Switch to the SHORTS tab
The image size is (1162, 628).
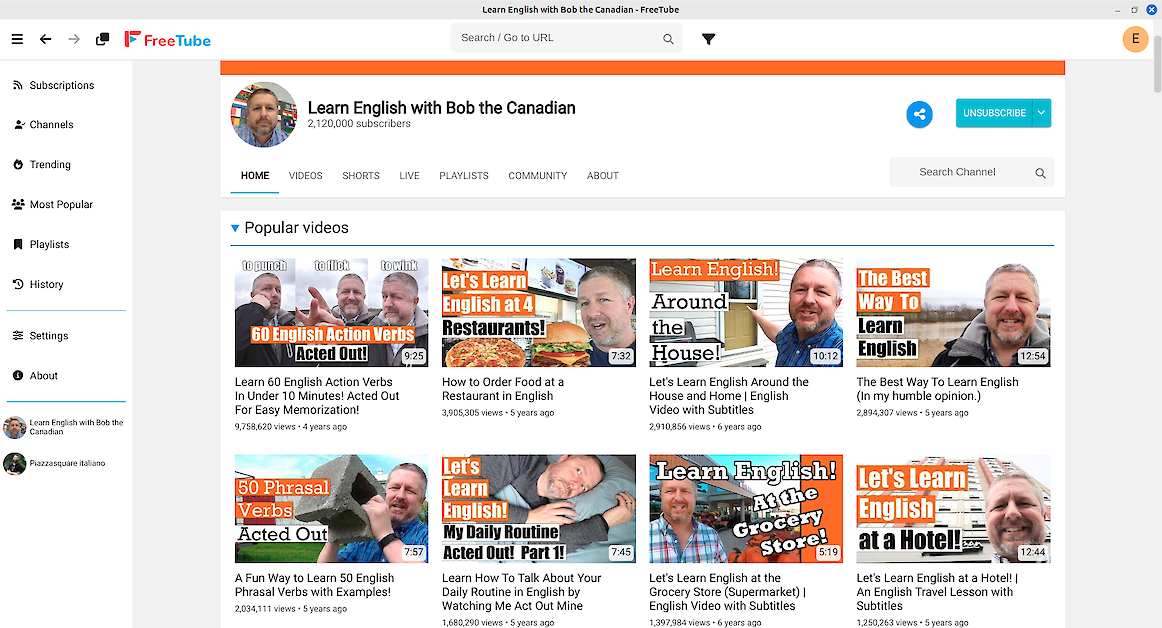[361, 176]
